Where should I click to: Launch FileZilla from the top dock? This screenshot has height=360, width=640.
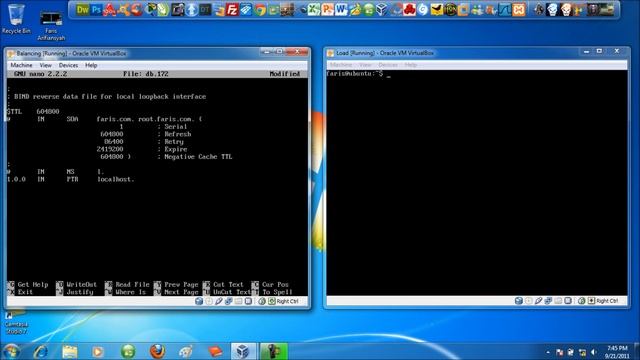(x=232, y=9)
